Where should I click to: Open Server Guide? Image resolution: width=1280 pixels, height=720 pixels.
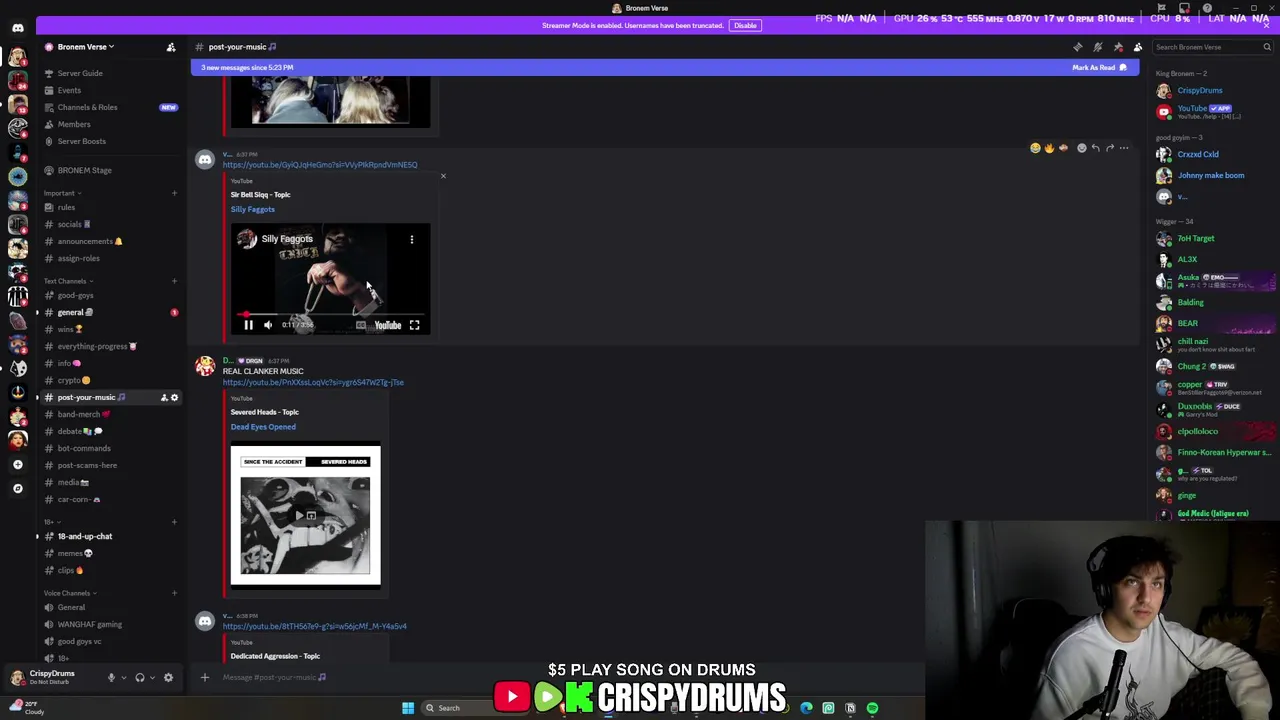tap(109, 73)
